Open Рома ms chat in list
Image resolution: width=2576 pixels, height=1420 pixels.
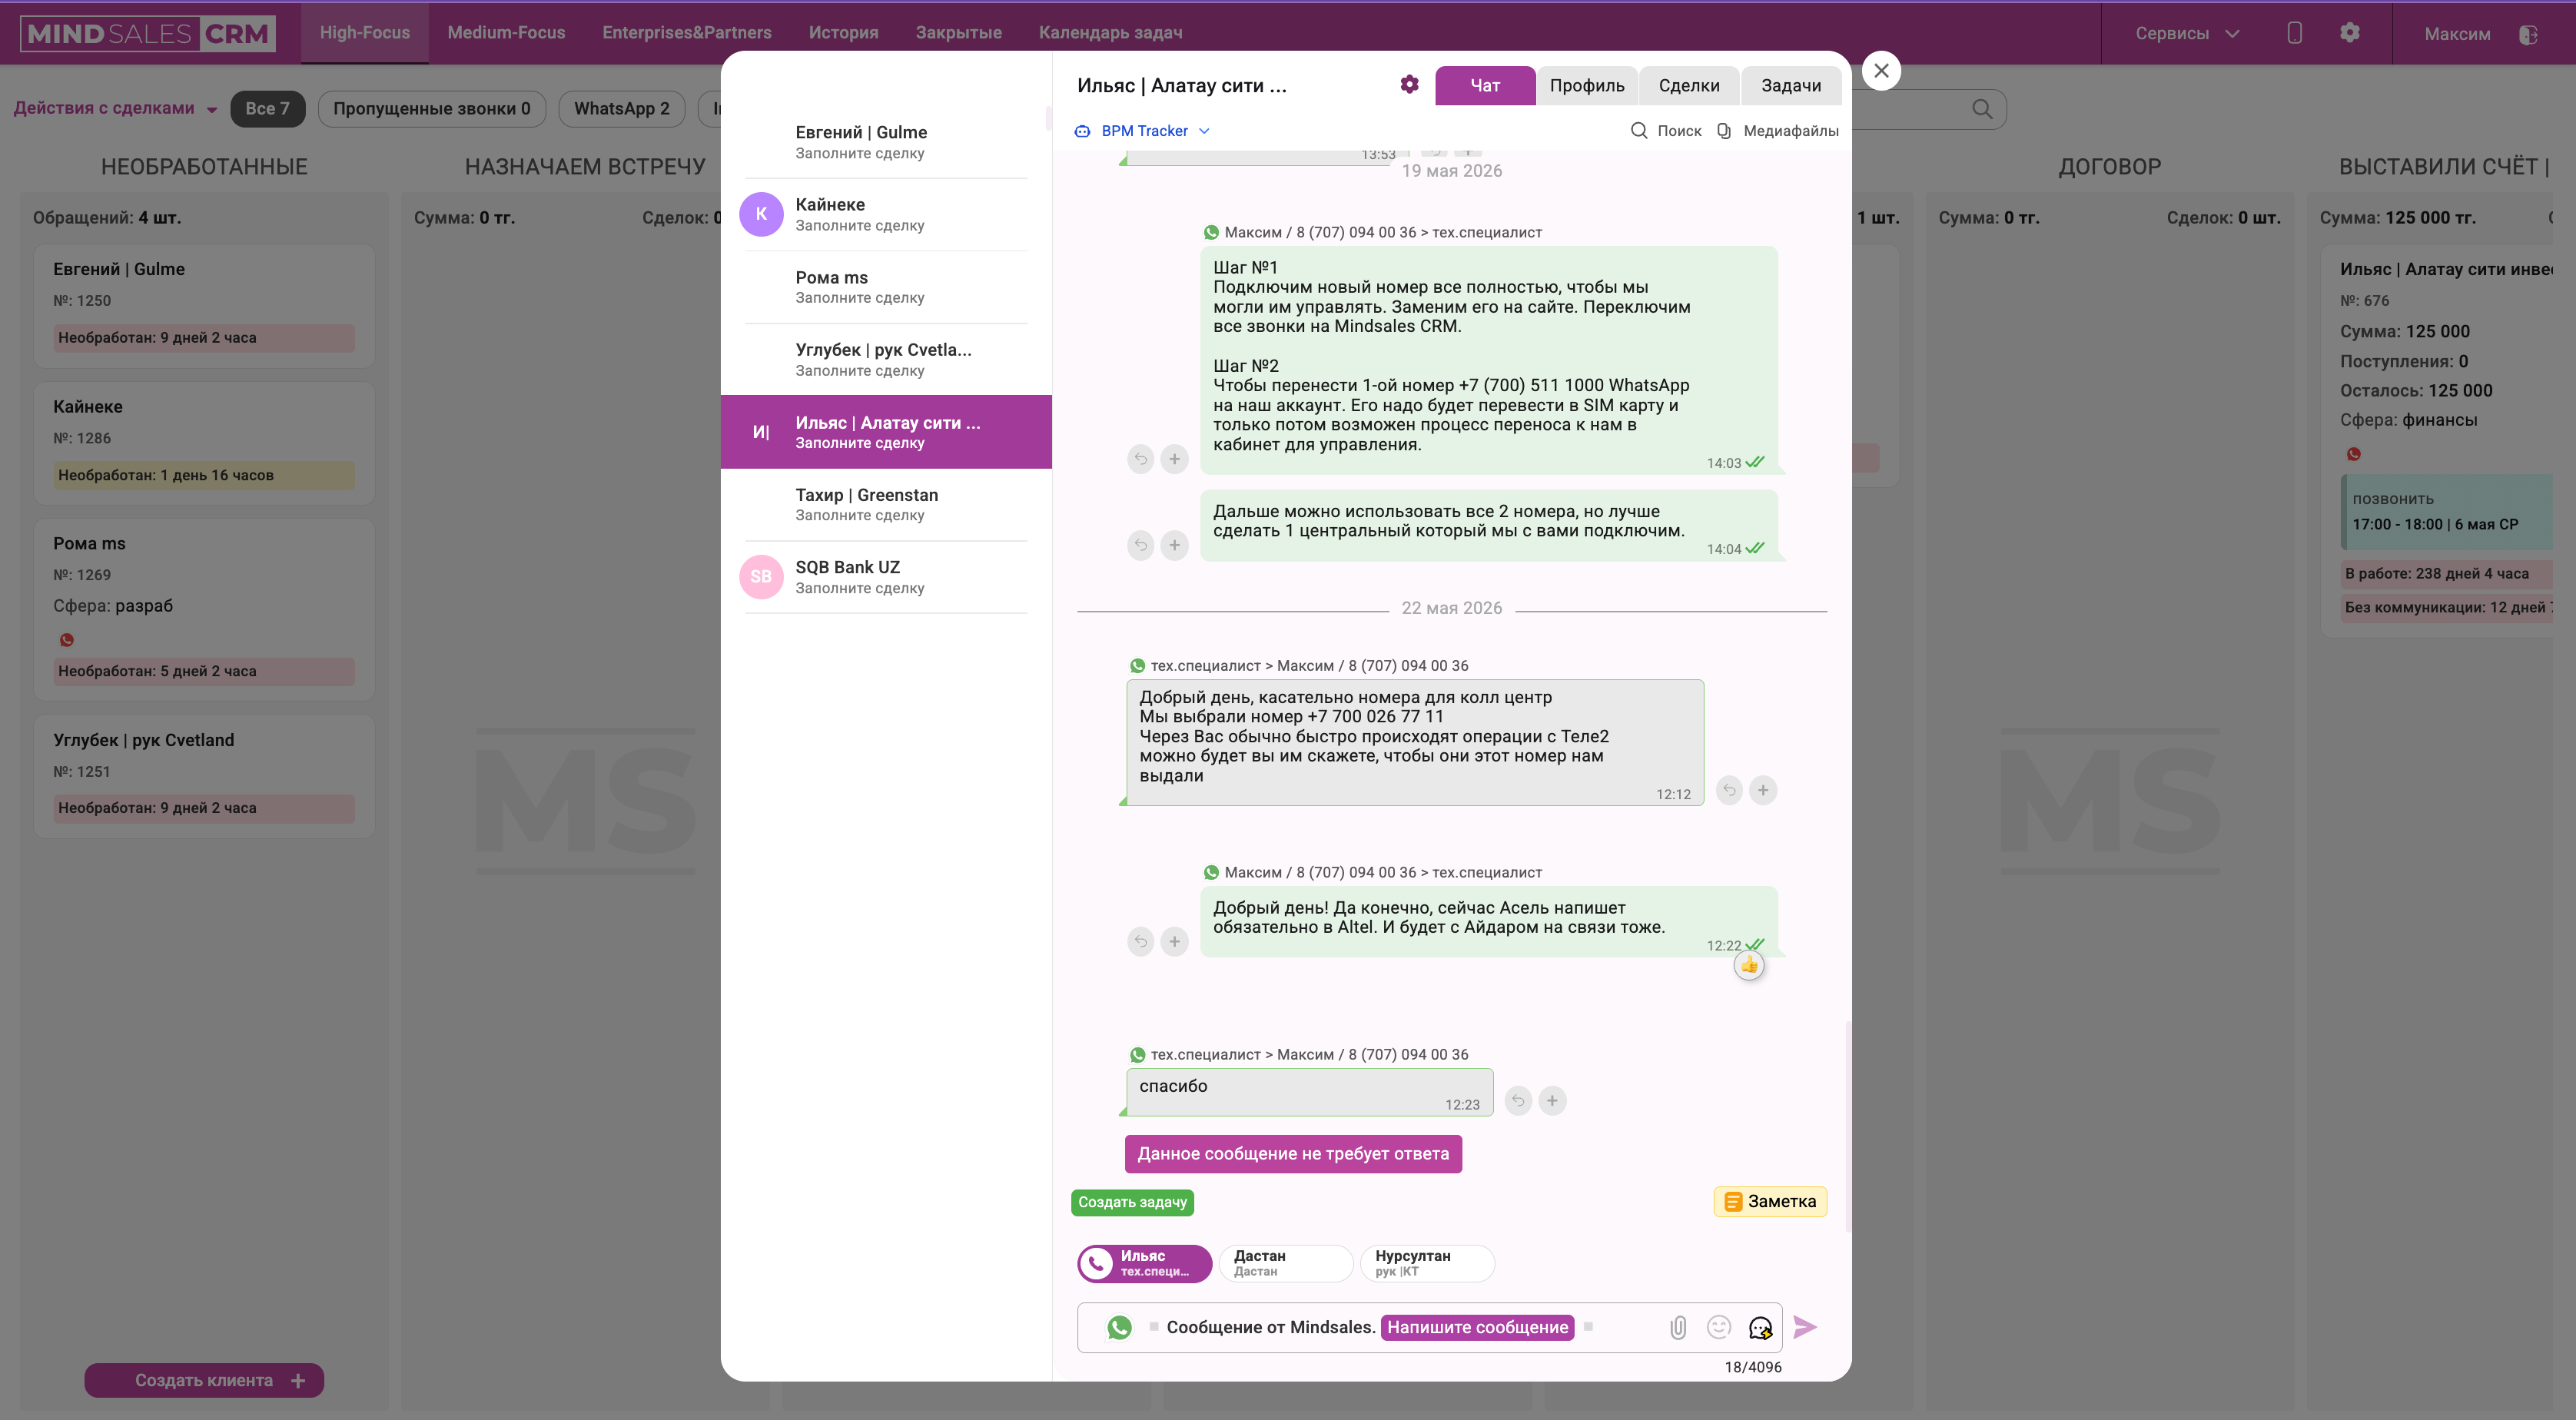coord(886,287)
